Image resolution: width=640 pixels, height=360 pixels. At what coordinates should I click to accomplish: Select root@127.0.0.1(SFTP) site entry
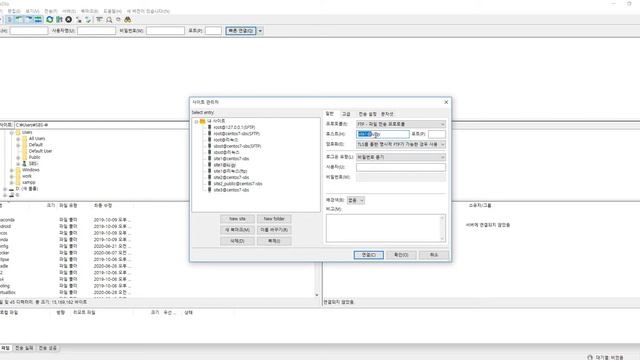point(234,127)
